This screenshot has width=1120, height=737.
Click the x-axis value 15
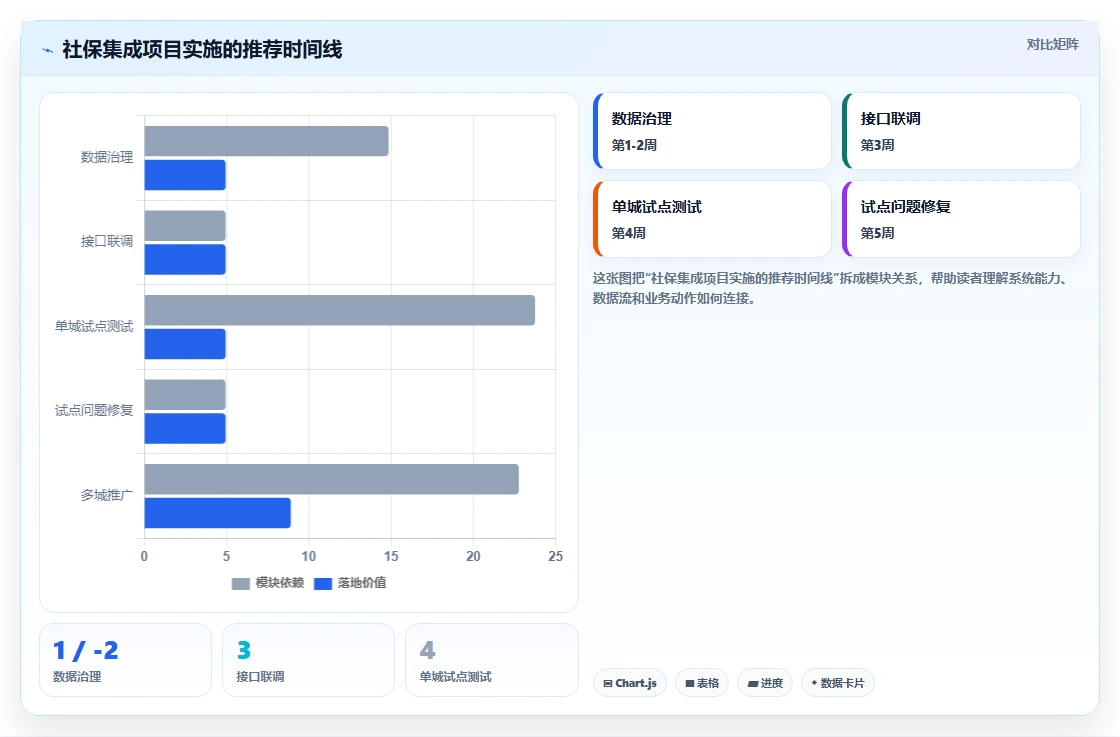coord(391,556)
